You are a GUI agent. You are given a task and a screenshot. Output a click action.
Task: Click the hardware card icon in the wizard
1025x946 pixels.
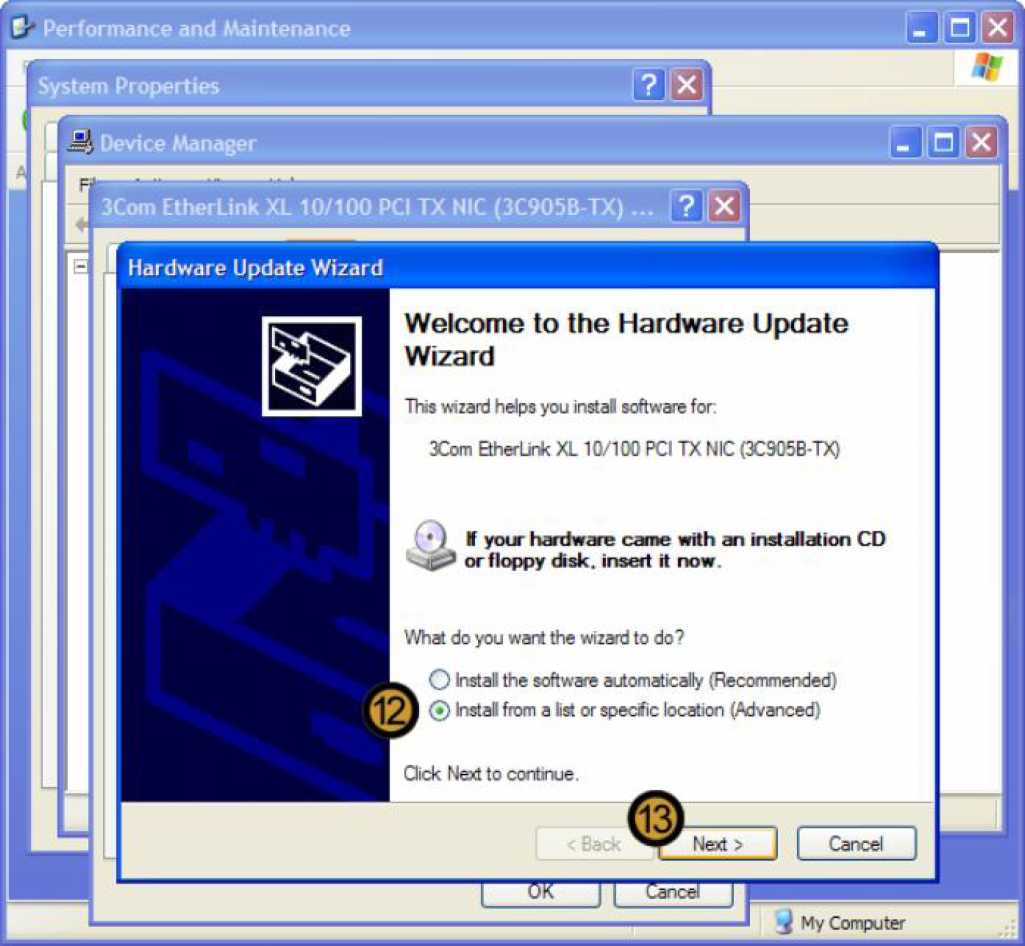click(x=312, y=366)
